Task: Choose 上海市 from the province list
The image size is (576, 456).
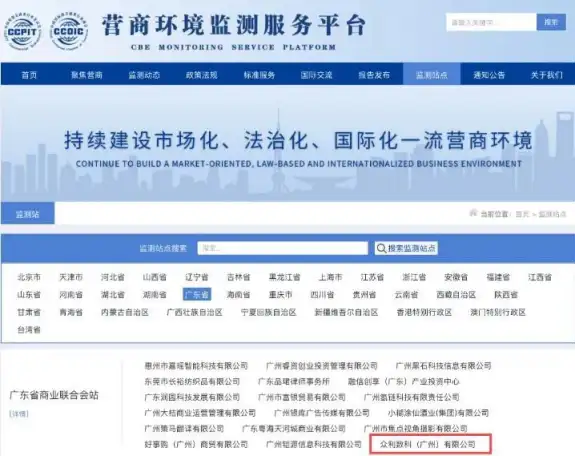Action: 330,277
